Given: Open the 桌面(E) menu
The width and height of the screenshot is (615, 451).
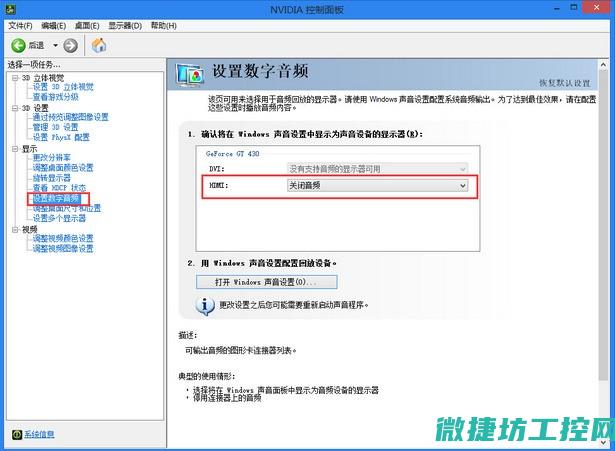Looking at the screenshot, I should click(x=87, y=26).
